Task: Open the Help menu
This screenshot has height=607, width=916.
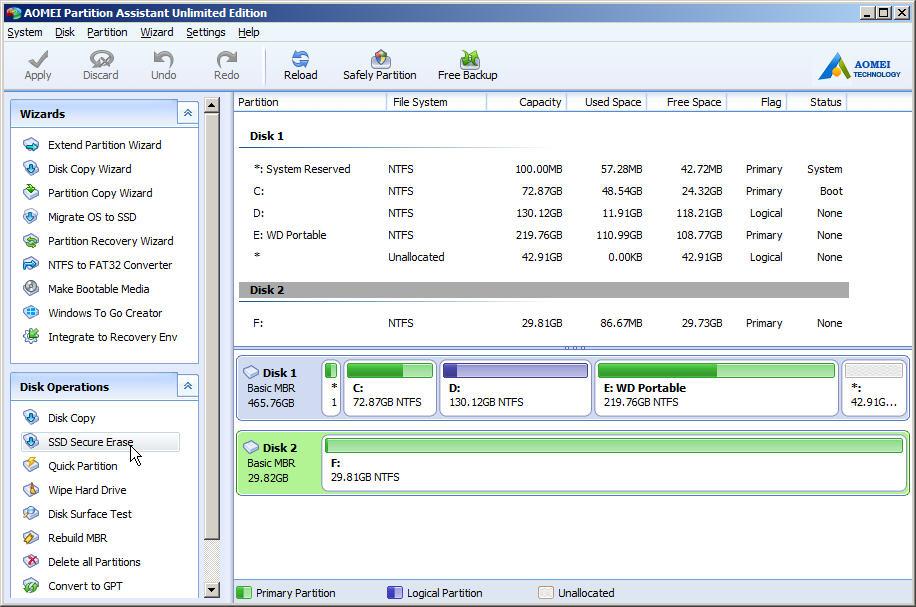Action: pos(248,32)
